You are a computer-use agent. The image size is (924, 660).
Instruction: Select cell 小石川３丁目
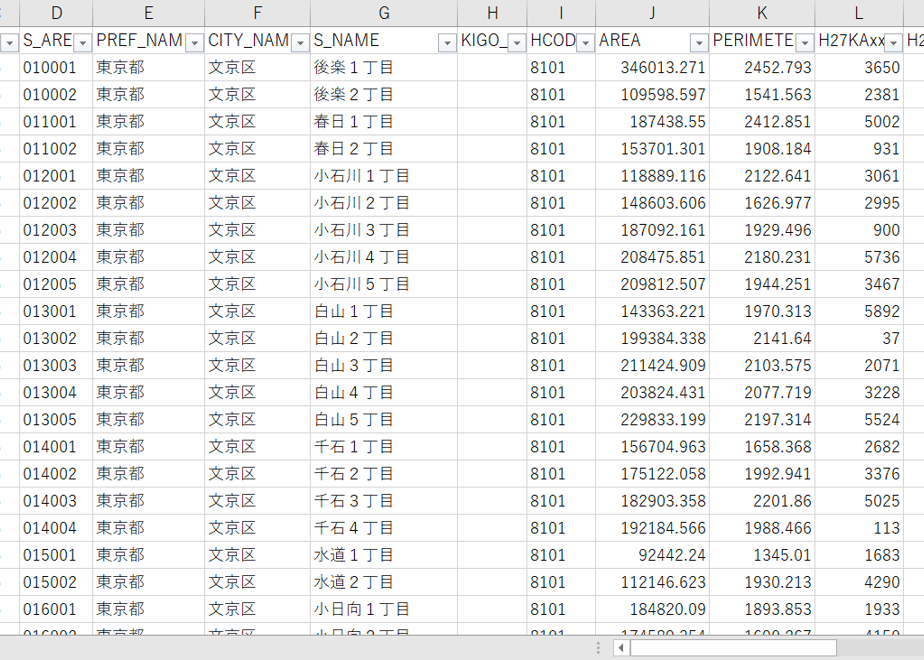(x=384, y=230)
